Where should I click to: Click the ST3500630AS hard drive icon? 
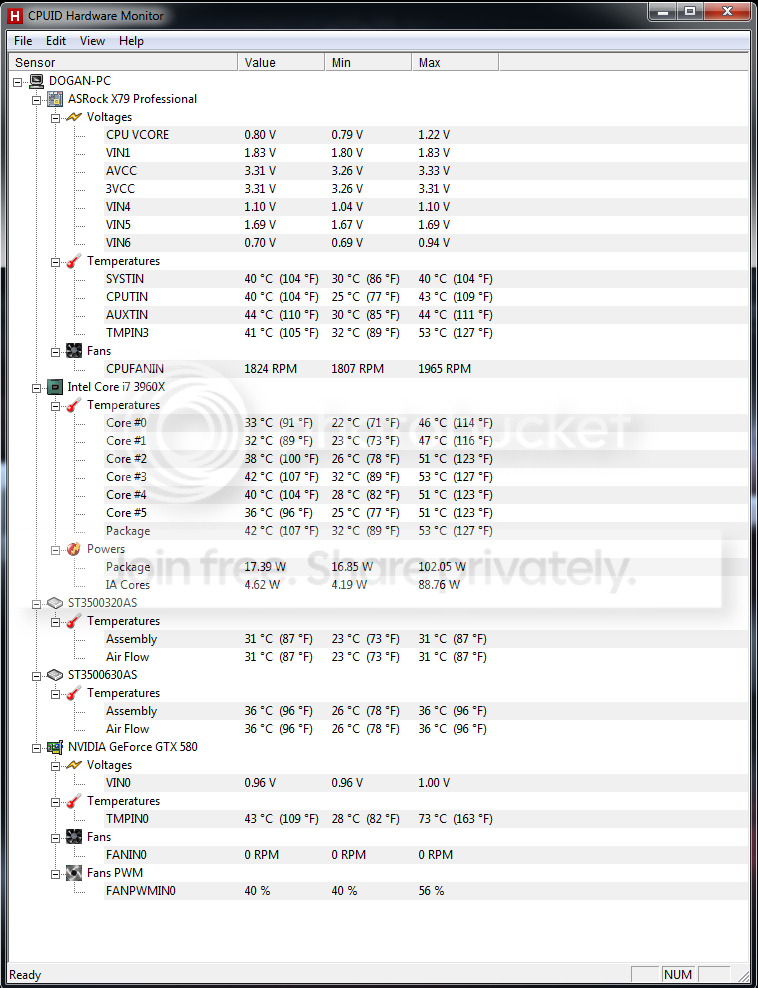coord(55,675)
